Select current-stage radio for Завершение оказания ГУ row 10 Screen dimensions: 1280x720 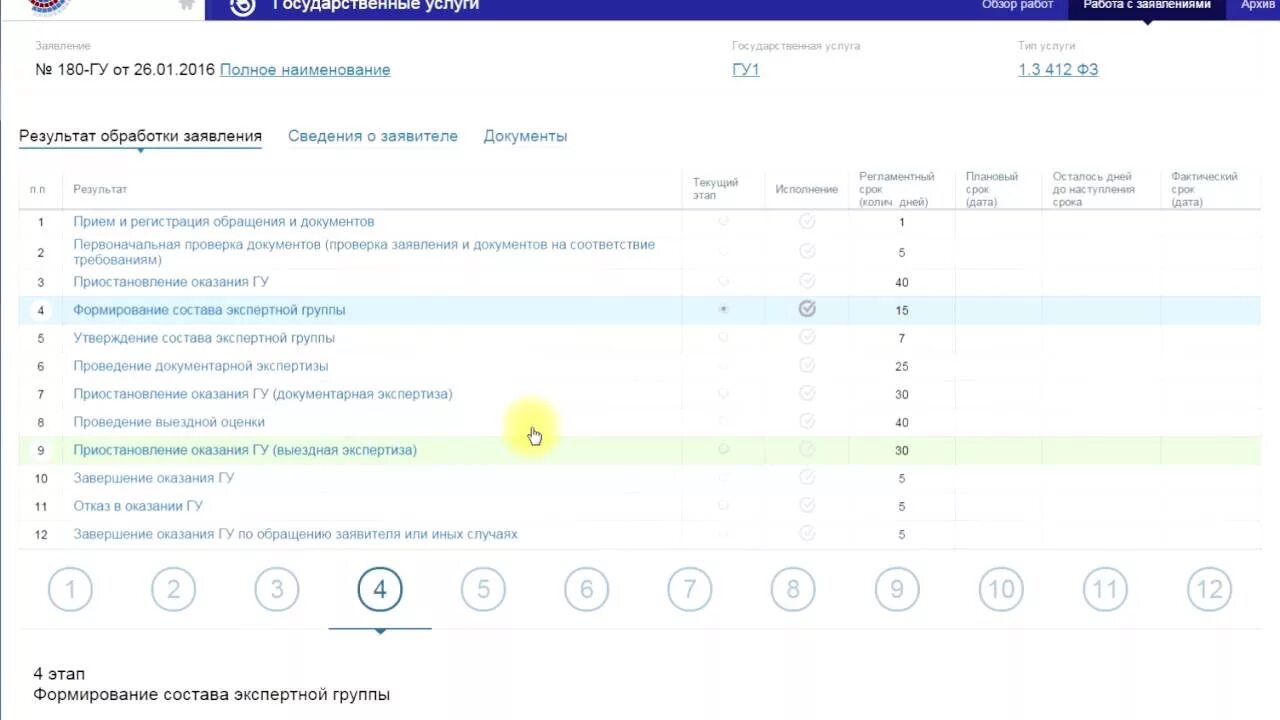(x=724, y=478)
